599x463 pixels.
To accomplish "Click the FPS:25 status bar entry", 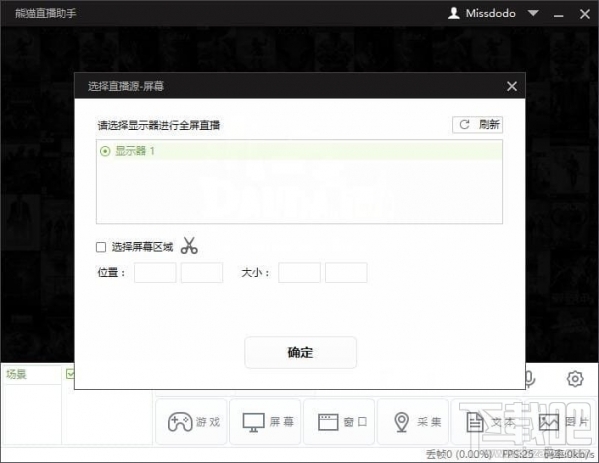I will click(518, 454).
